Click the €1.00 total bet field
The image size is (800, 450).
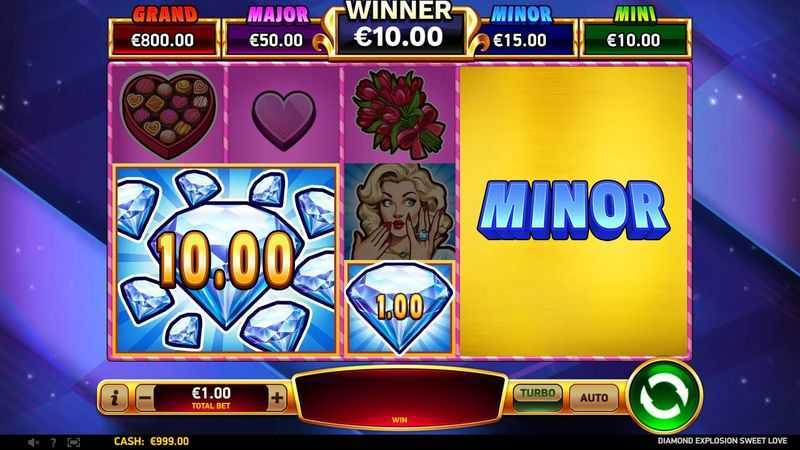click(x=211, y=397)
